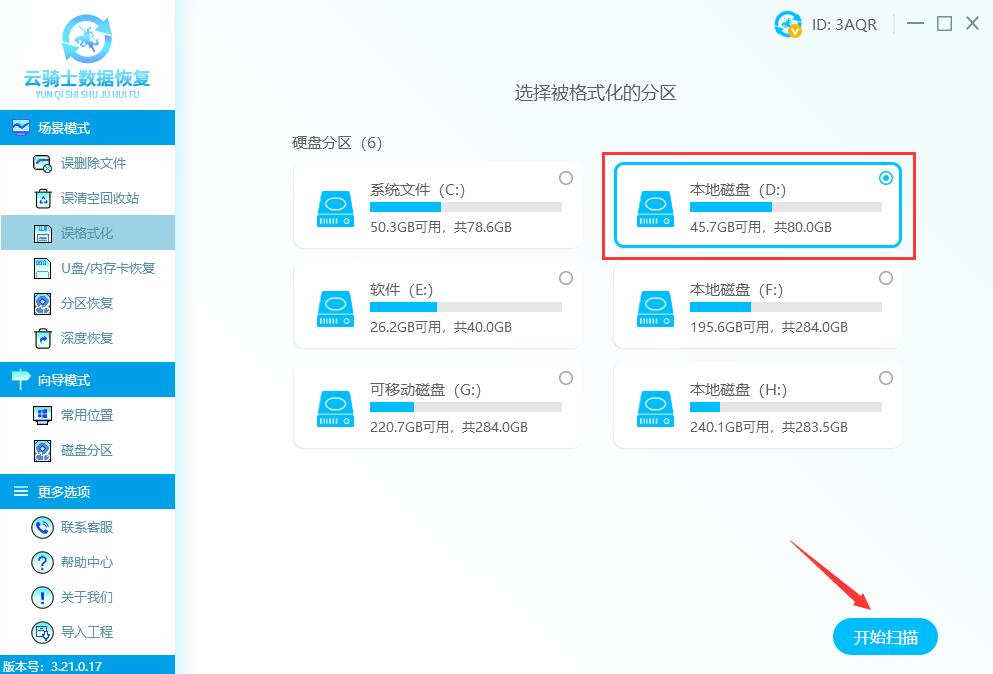
Task: Open 常用位置 in wizard mode
Action: [87, 415]
